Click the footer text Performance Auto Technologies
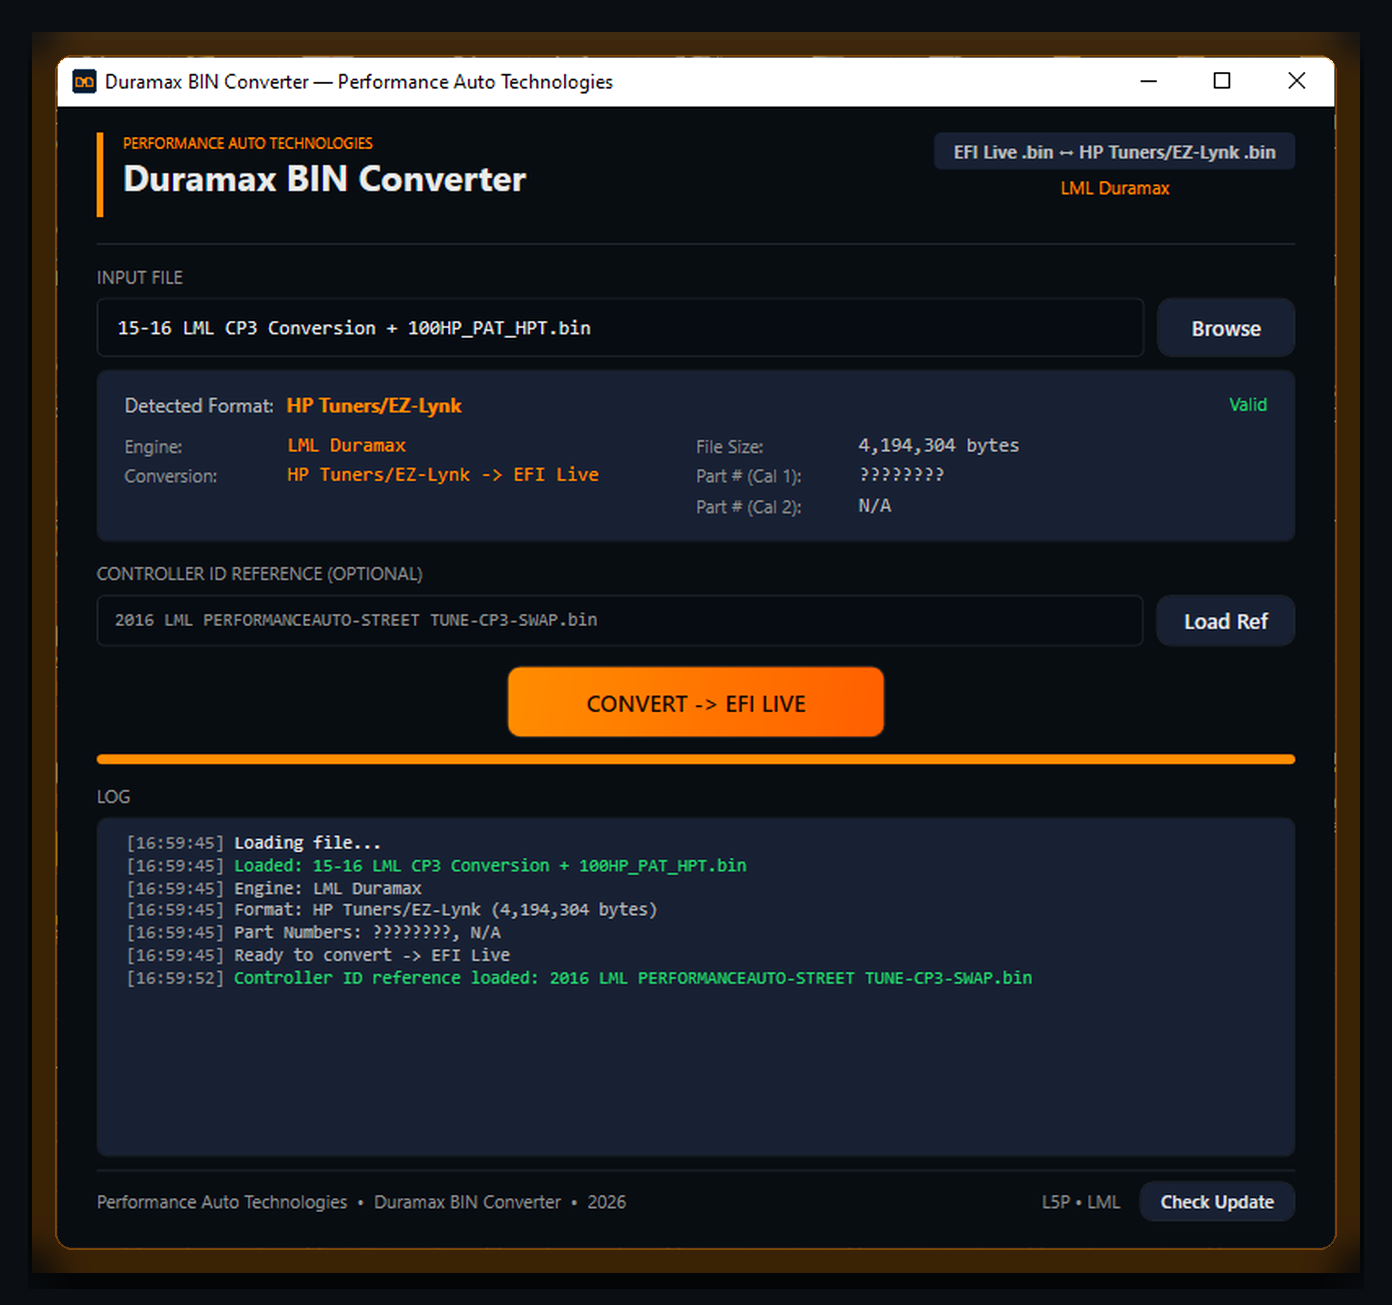The height and width of the screenshot is (1305, 1392). (222, 1202)
